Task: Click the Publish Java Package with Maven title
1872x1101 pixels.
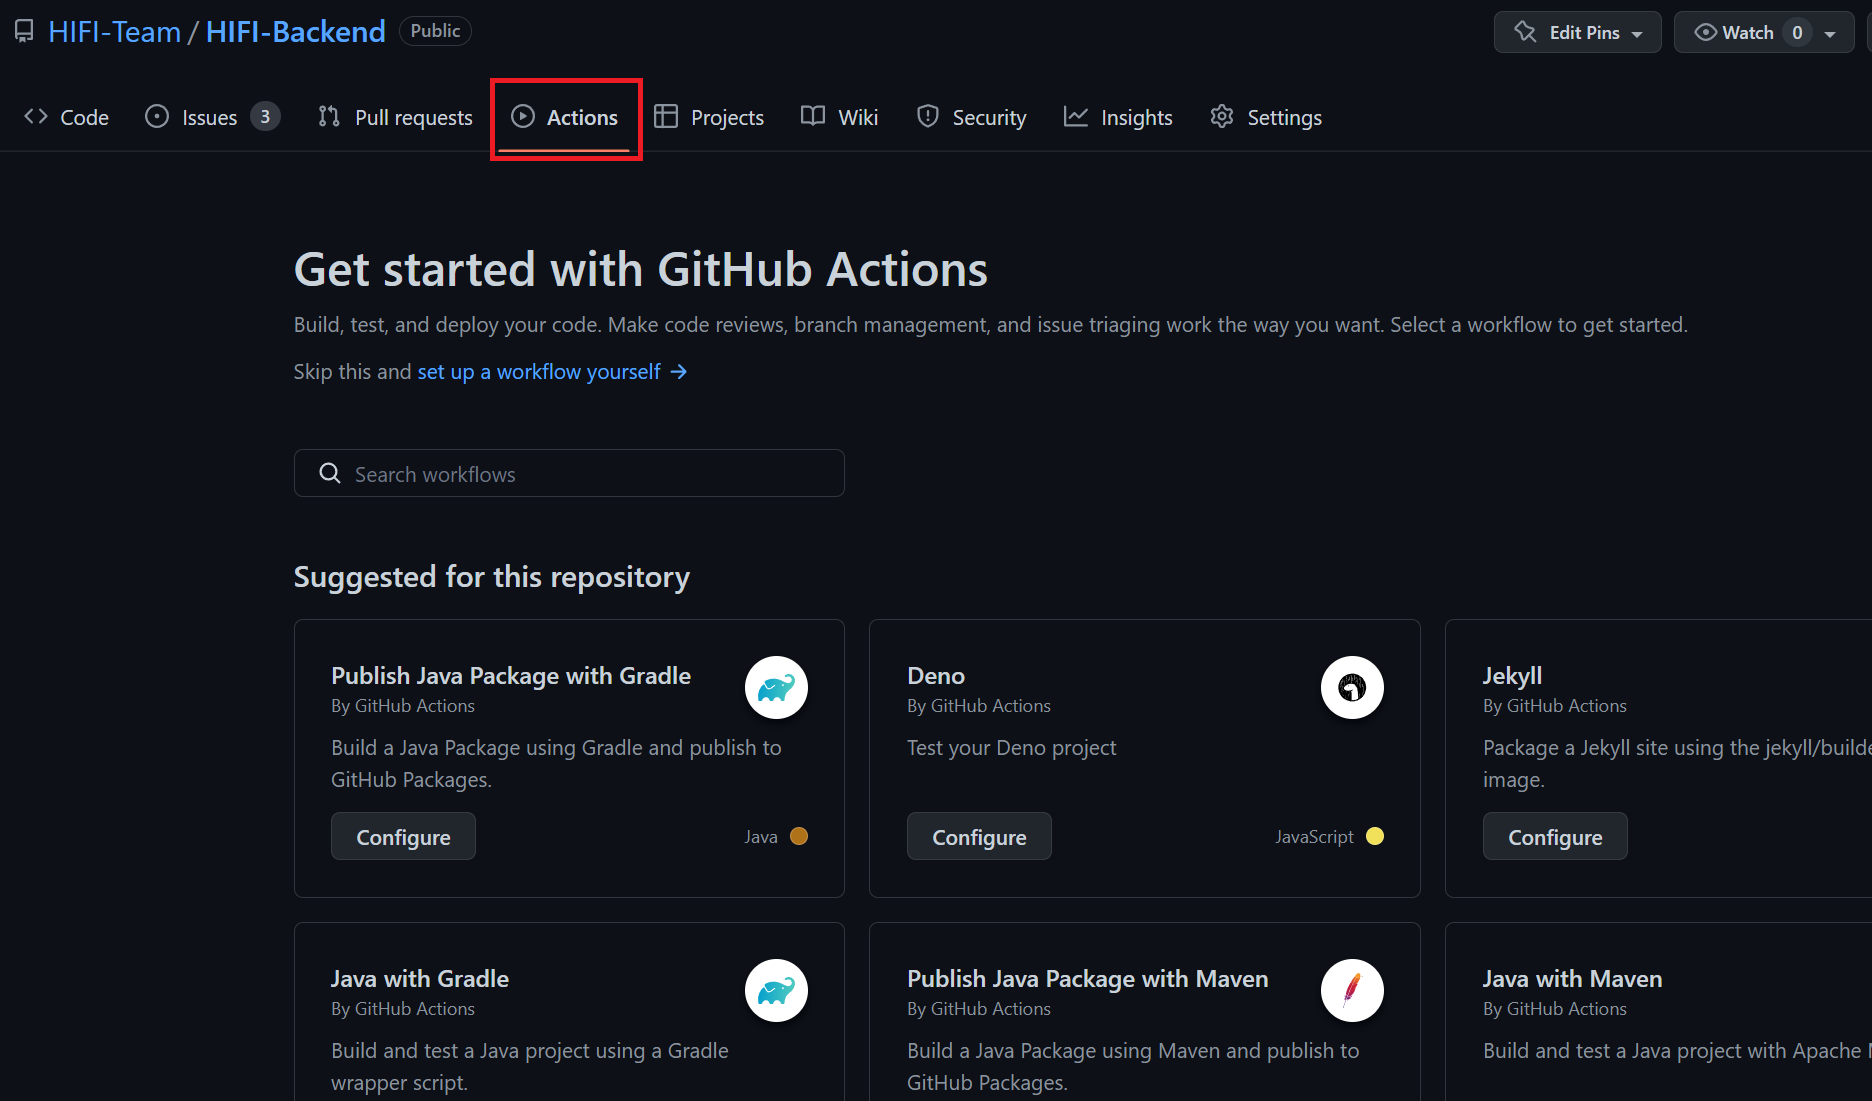Action: (x=1087, y=979)
